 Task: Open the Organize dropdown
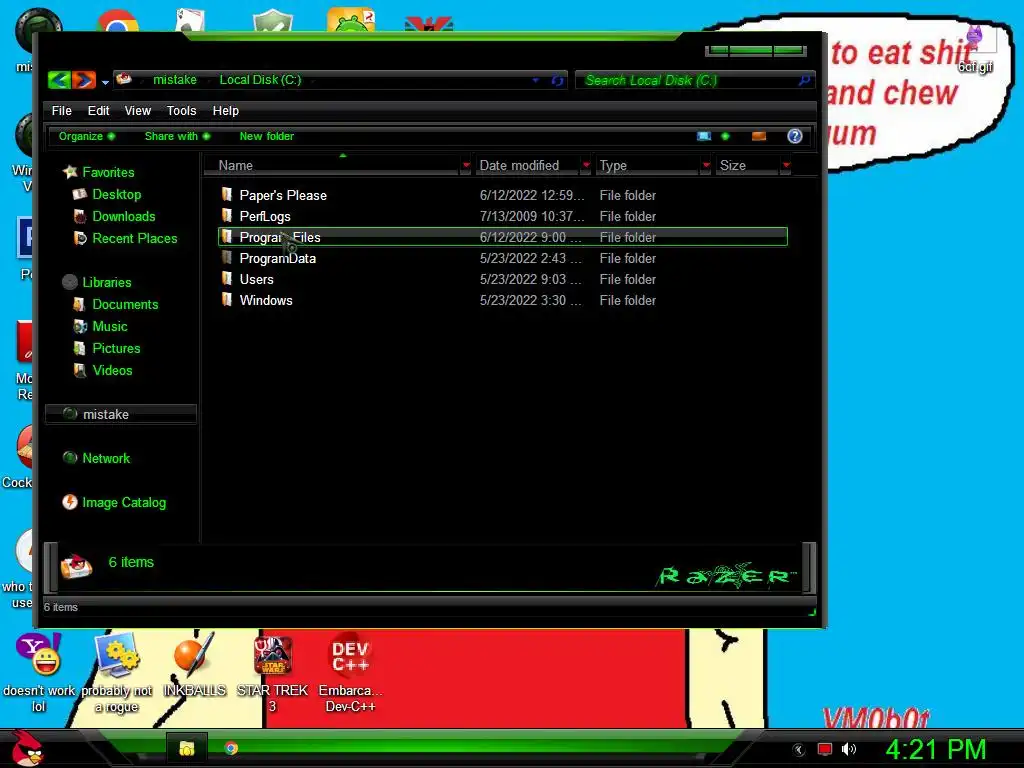(x=87, y=136)
